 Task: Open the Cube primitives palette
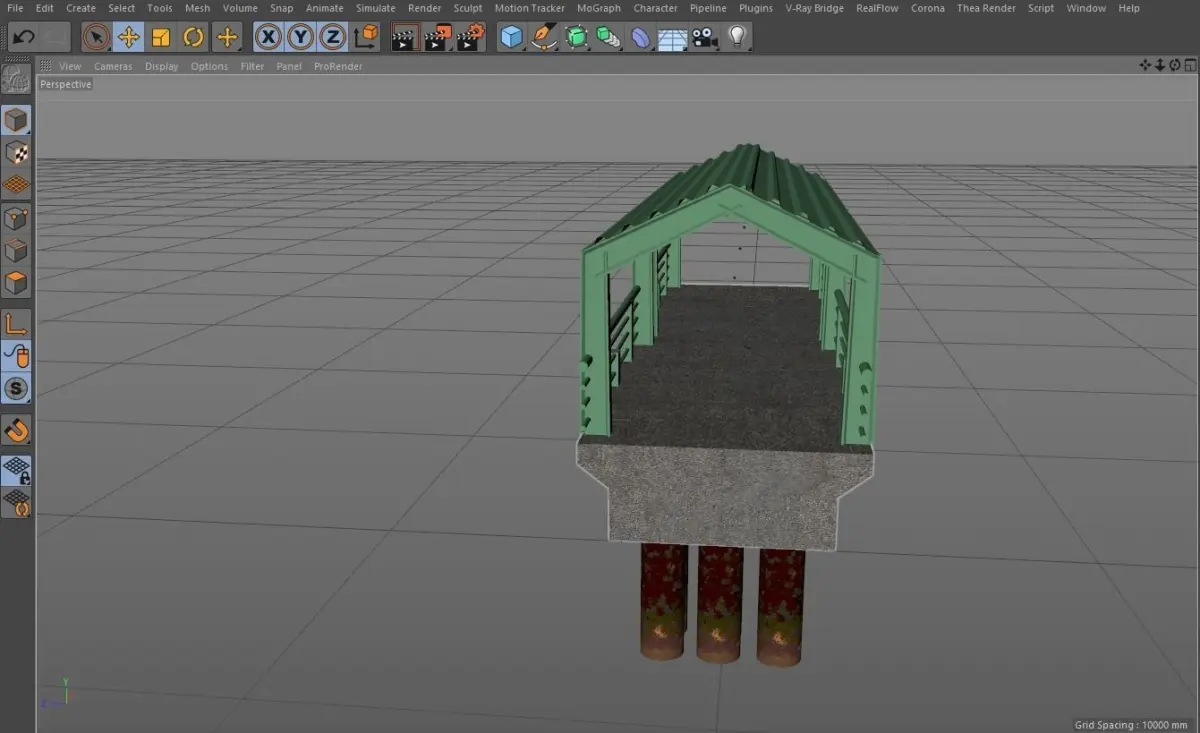(512, 38)
